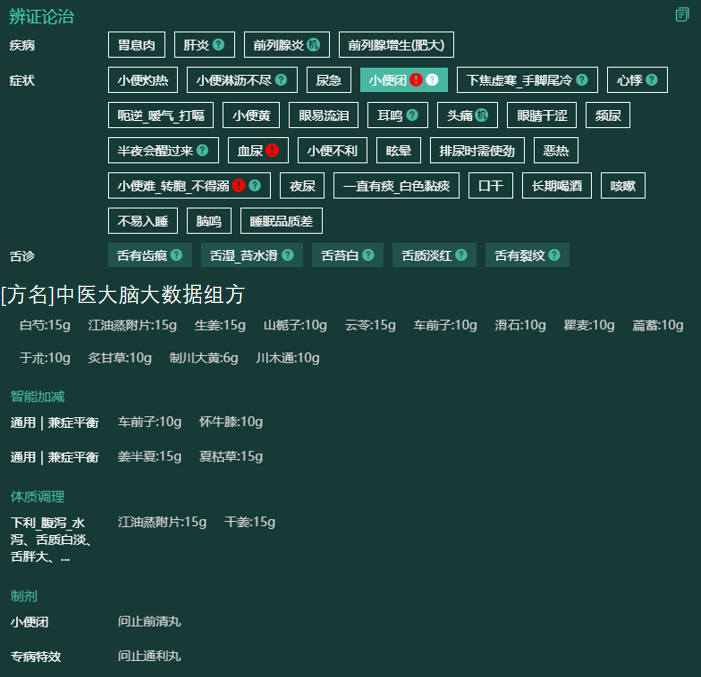
Task: Expand truncated 下利_腹泻_水泻 constitution label
Action: coord(51,540)
